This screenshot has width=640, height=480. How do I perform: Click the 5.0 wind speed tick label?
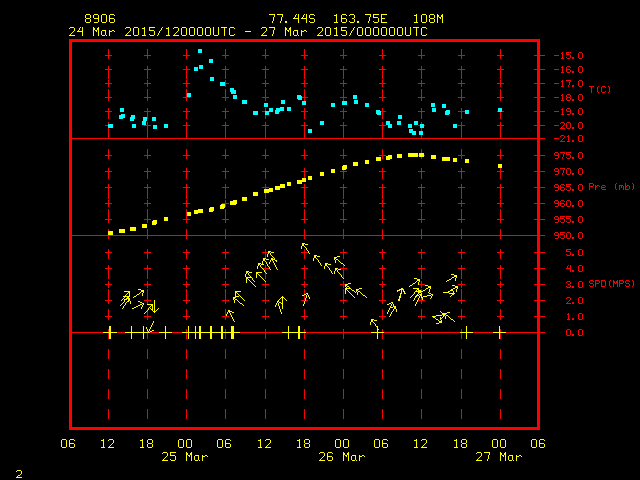pos(569,252)
